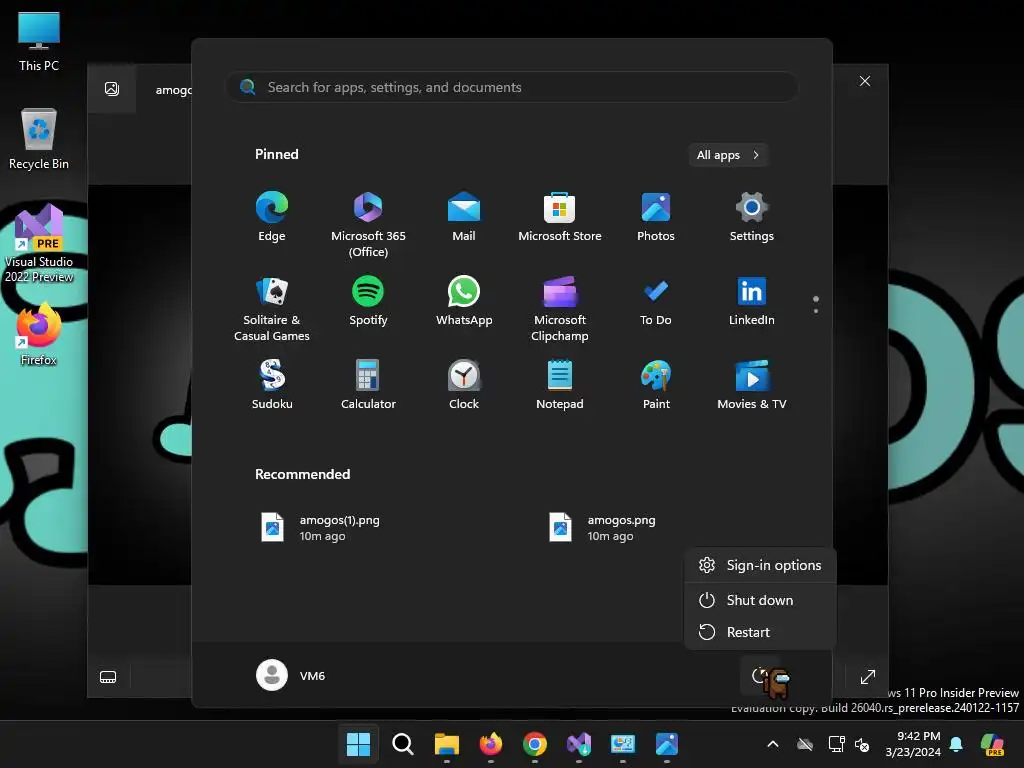Open Photos app from taskbar

pyautogui.click(x=667, y=744)
